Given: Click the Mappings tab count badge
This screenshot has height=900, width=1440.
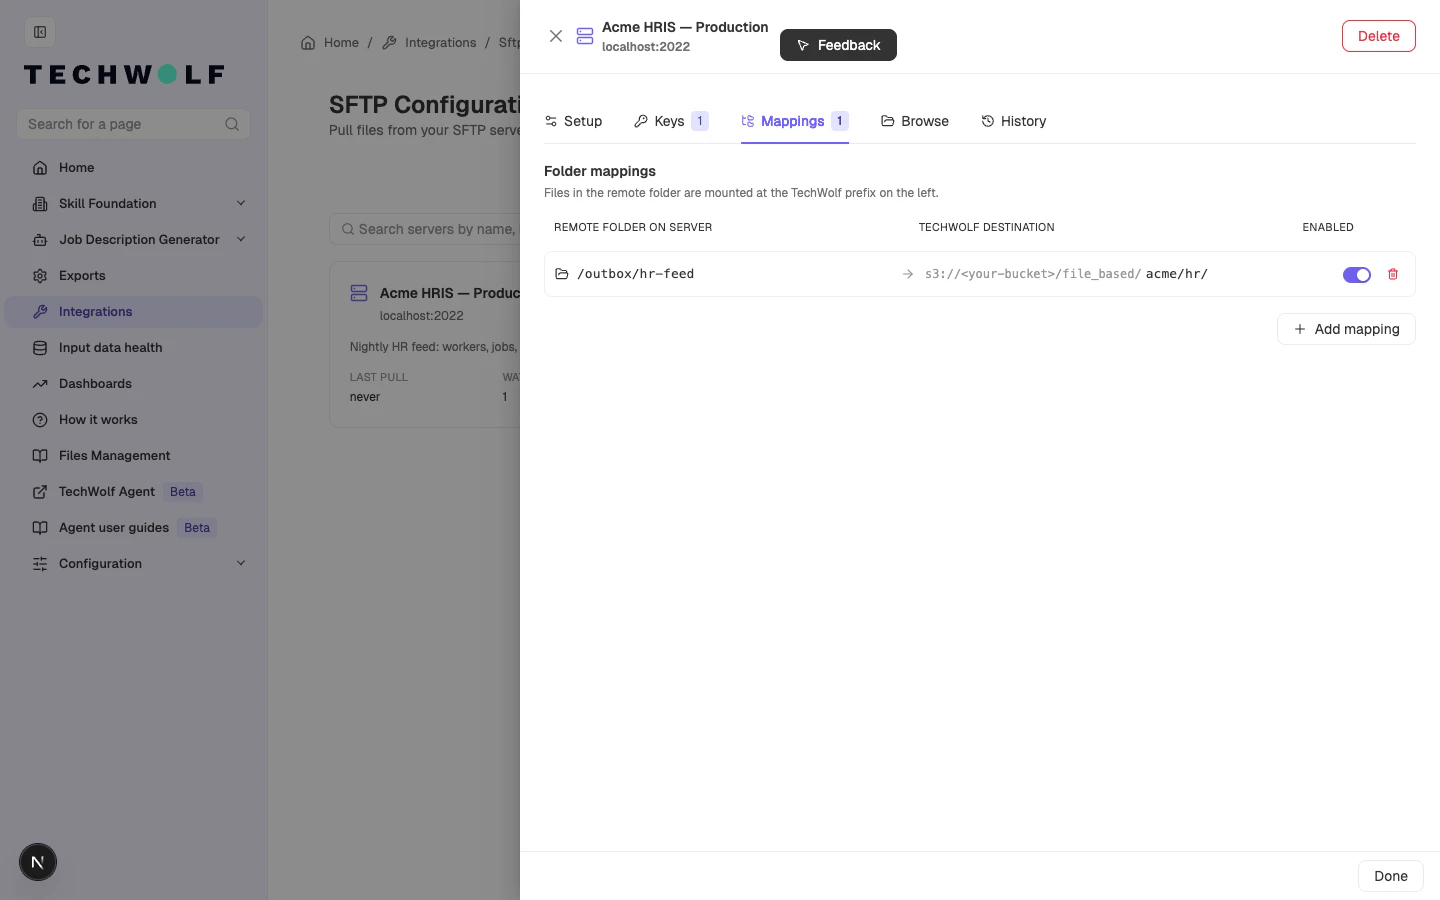Looking at the screenshot, I should pyautogui.click(x=840, y=121).
